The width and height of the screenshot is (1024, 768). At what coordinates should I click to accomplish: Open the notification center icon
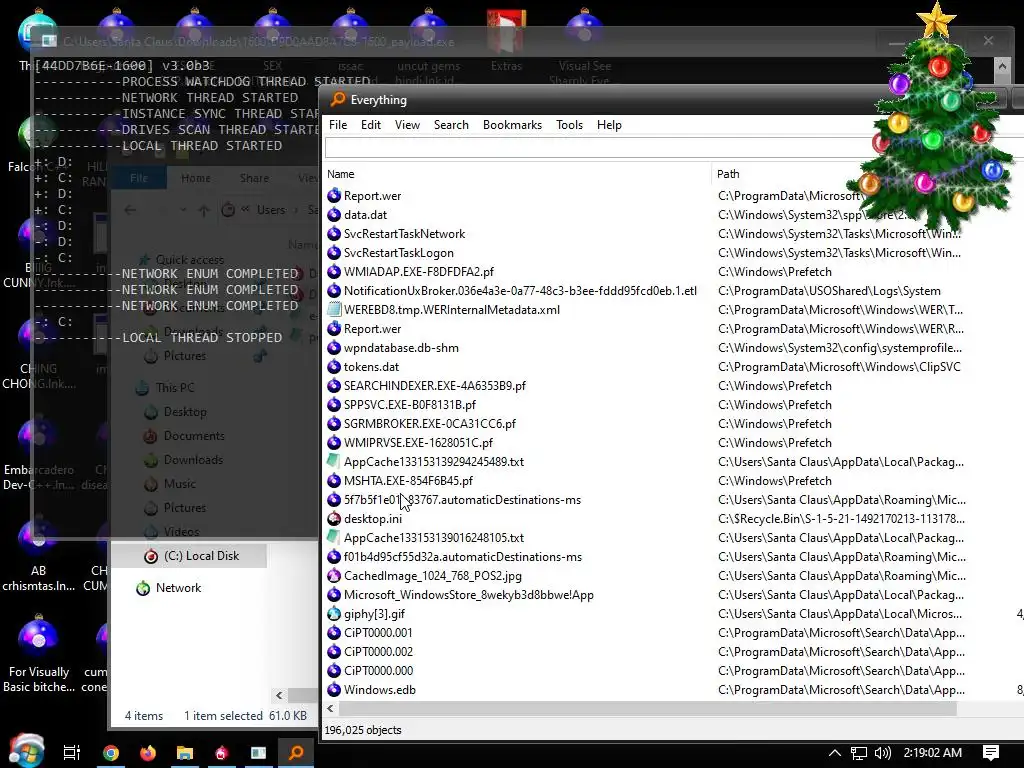pos(991,753)
